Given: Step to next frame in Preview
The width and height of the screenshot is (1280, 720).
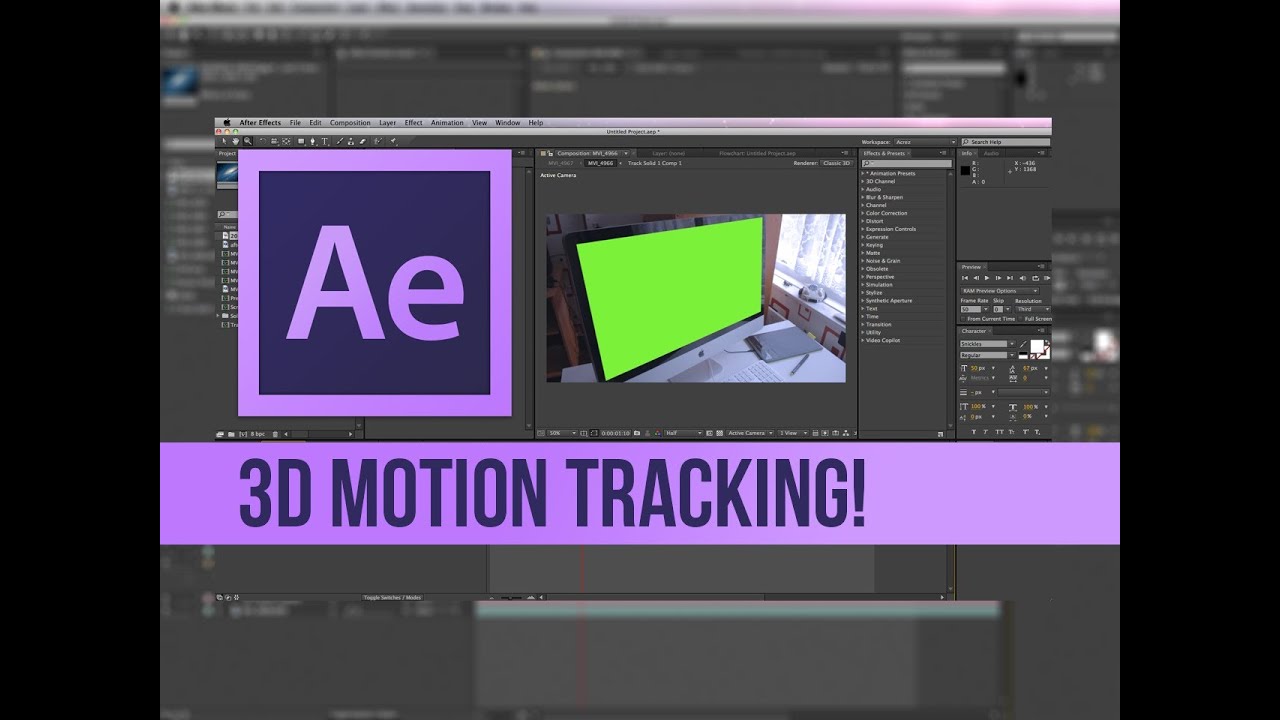Looking at the screenshot, I should (998, 278).
